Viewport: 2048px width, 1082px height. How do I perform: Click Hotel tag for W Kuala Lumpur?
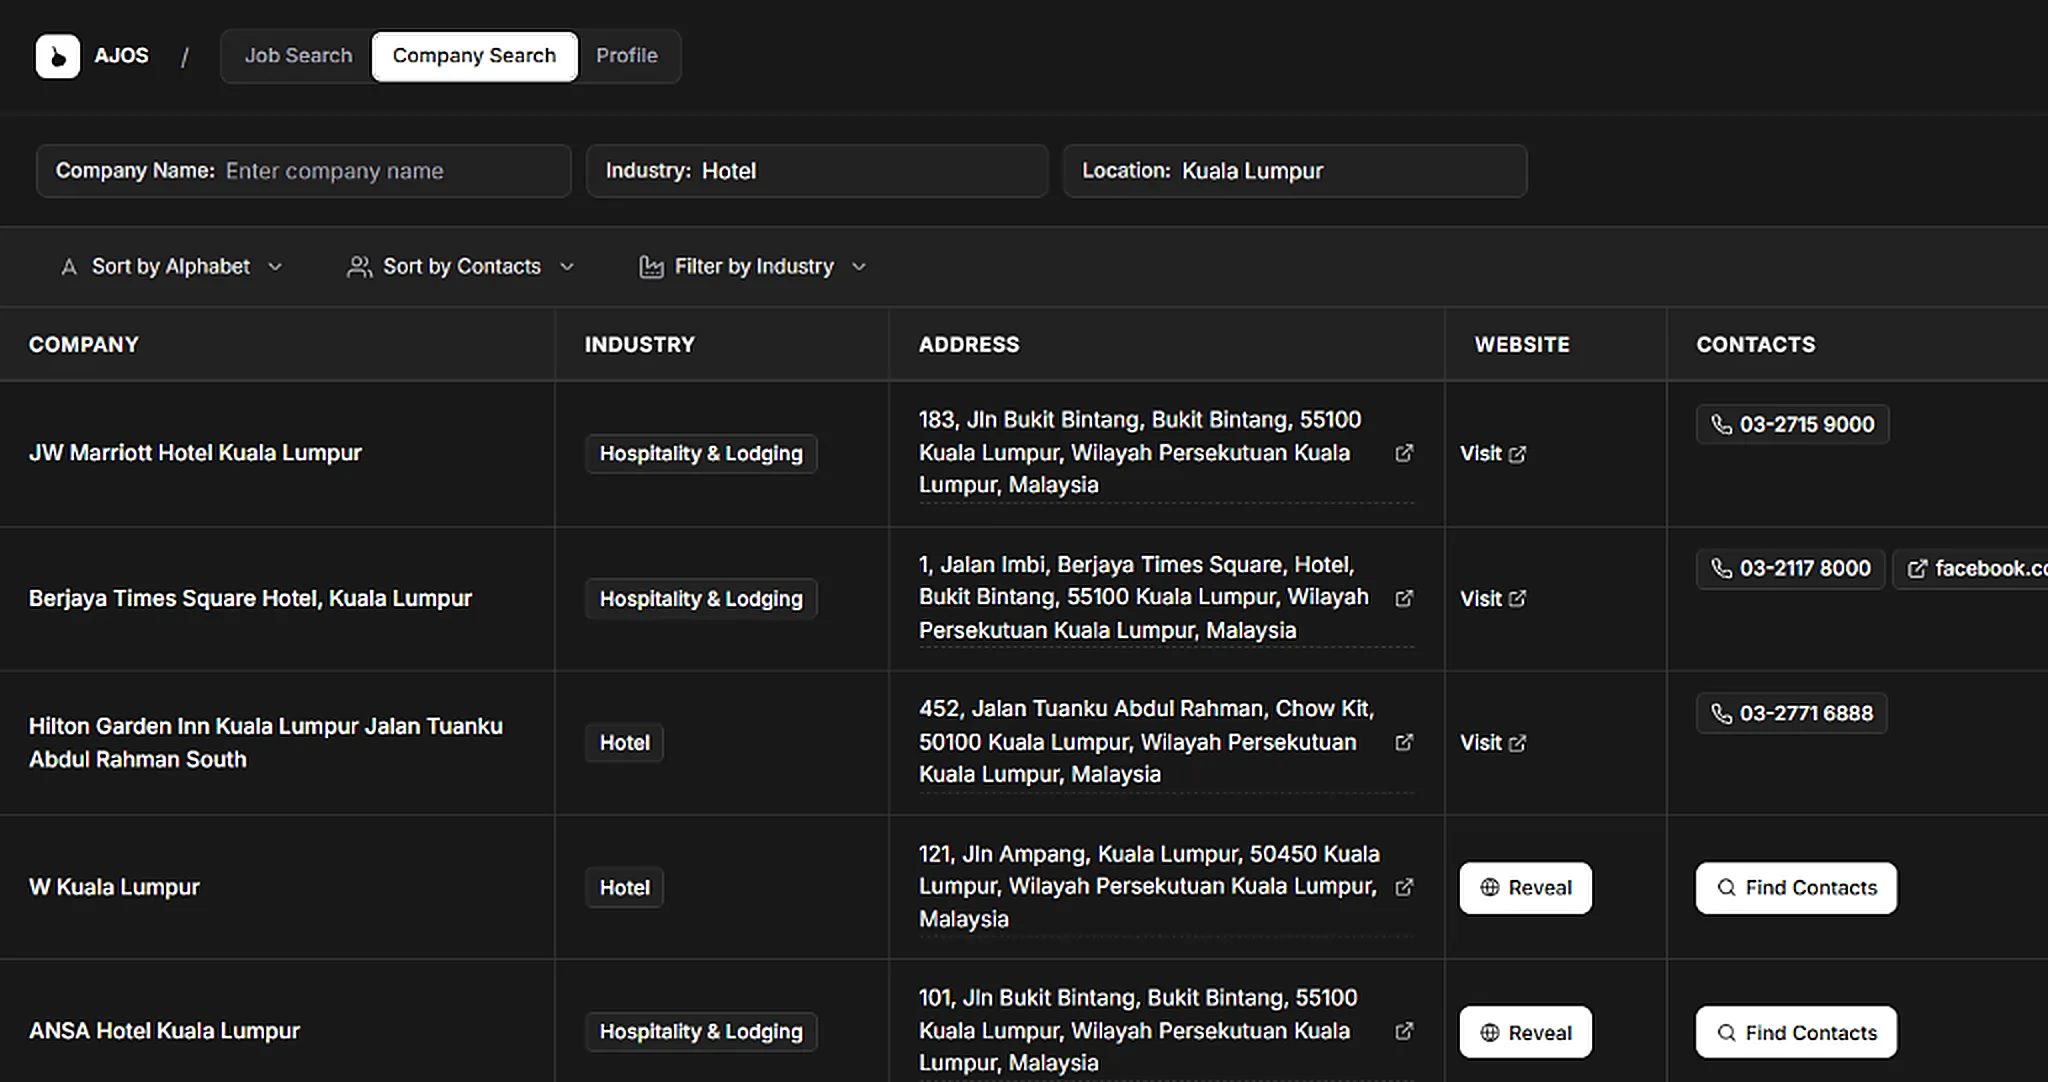point(624,888)
